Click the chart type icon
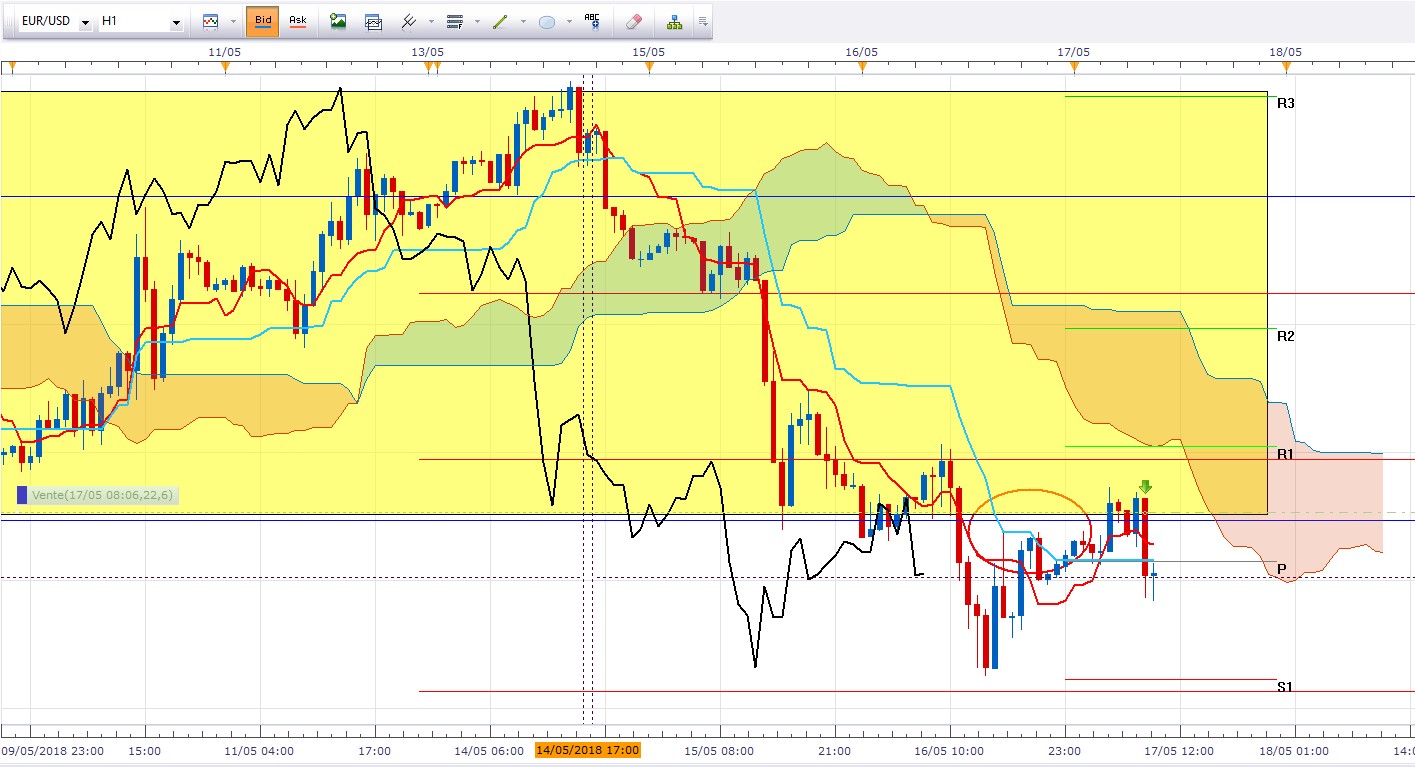Image resolution: width=1415 pixels, height=767 pixels. click(x=210, y=21)
